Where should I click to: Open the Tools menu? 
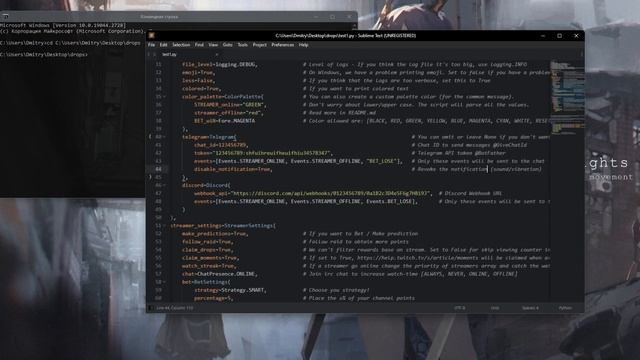(242, 45)
